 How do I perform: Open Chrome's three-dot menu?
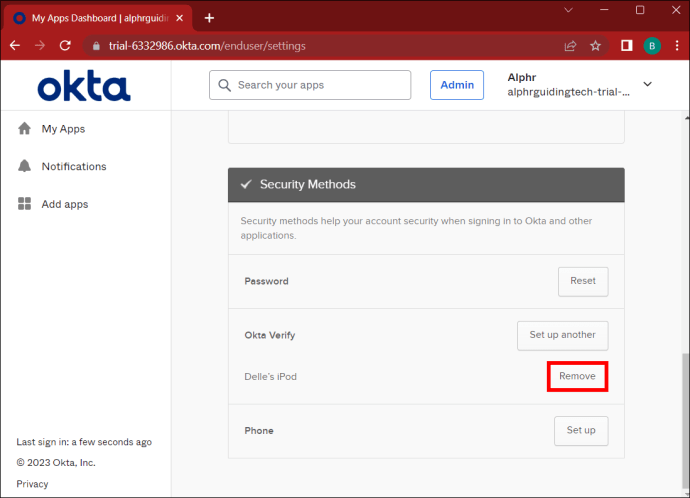tap(676, 45)
